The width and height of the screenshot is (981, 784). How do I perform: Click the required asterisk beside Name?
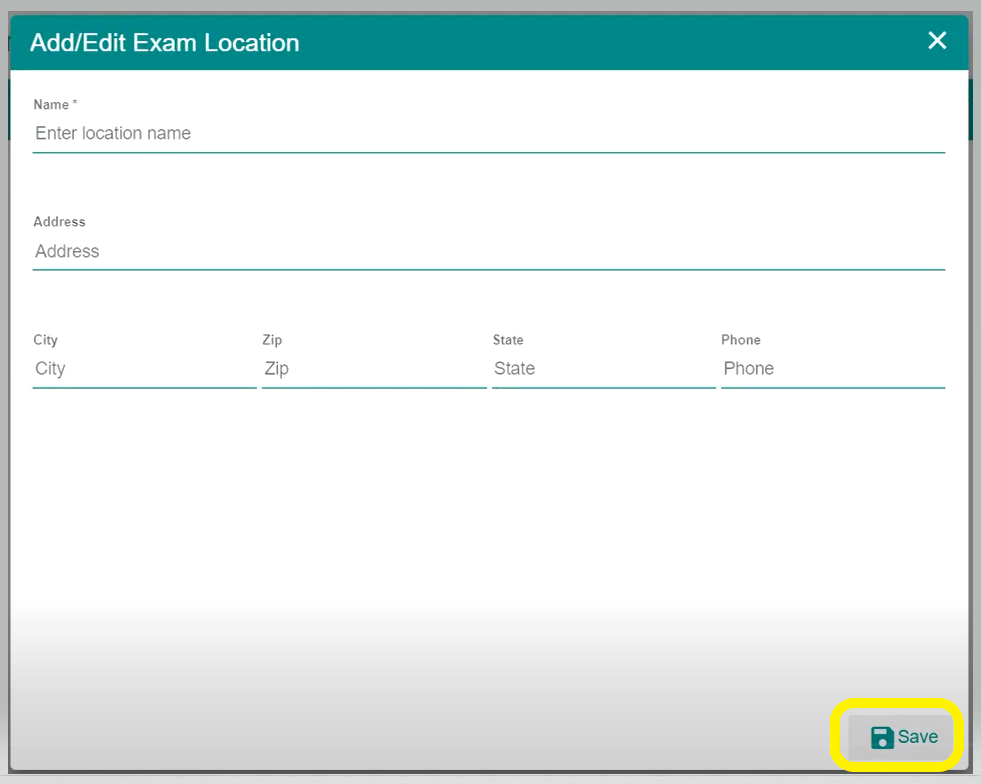[x=75, y=104]
